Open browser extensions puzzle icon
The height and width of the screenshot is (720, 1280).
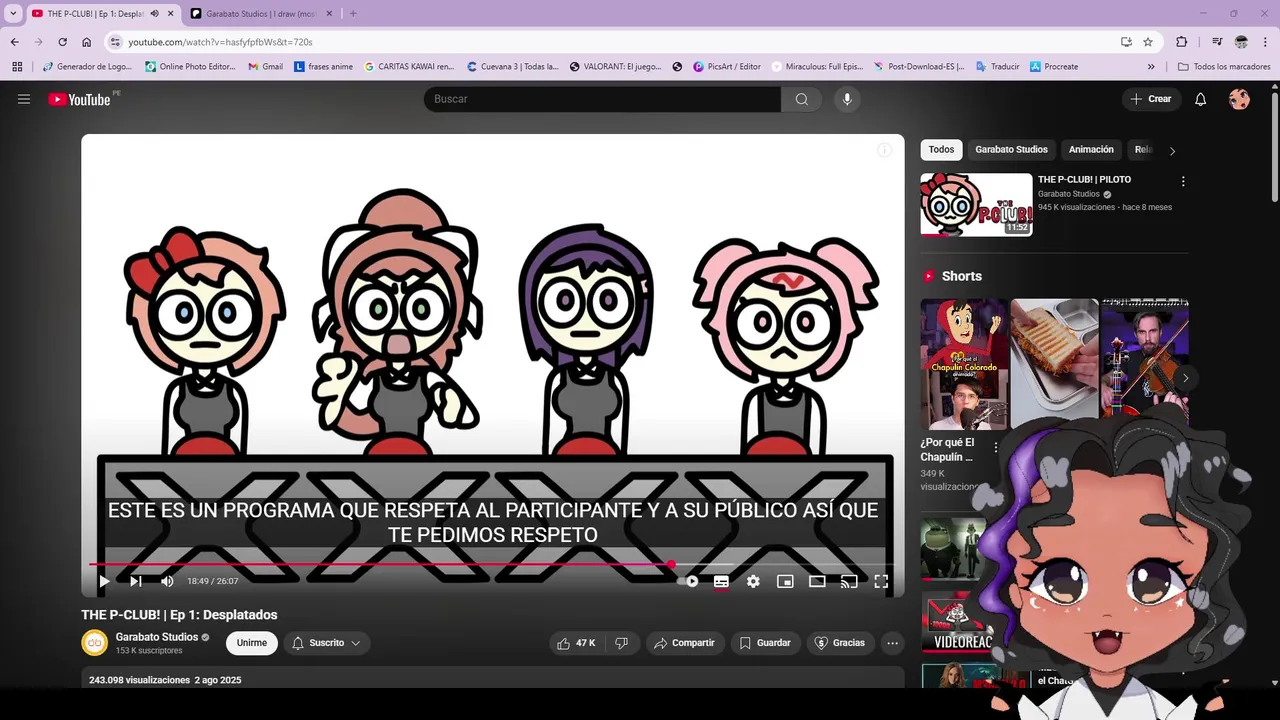click(x=1181, y=42)
